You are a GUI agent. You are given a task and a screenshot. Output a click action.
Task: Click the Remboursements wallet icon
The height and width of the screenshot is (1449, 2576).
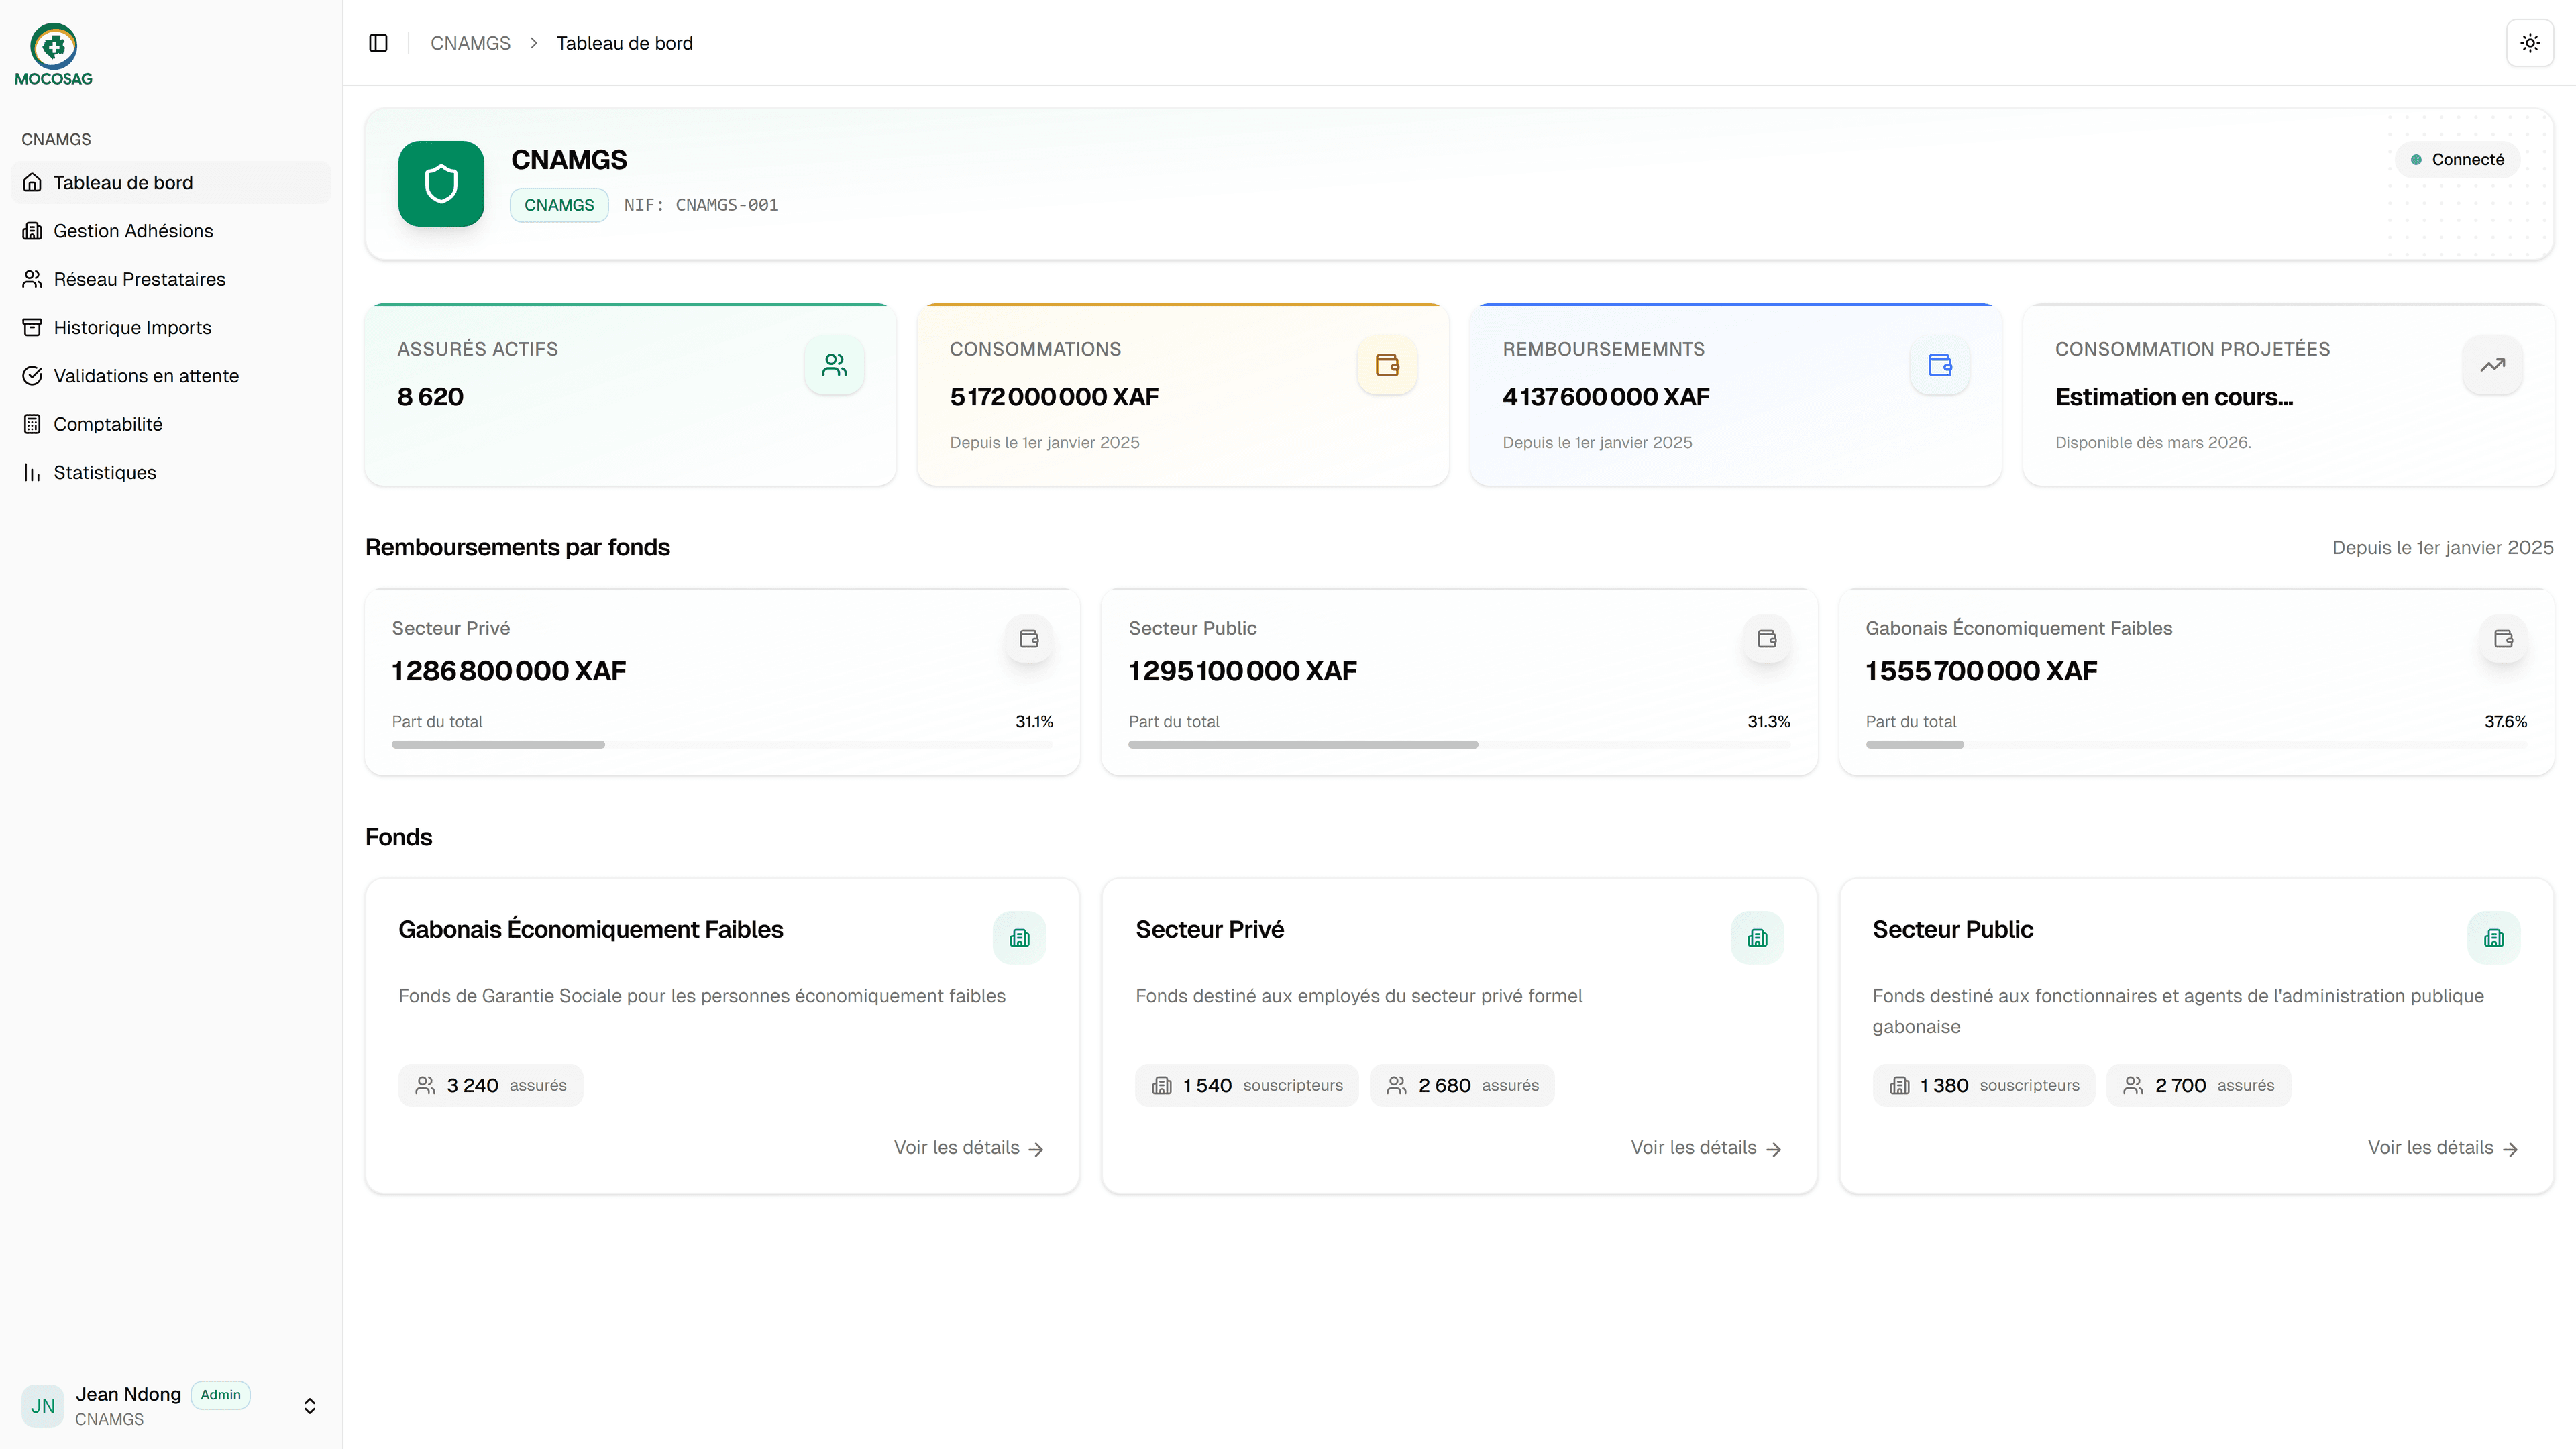1940,365
